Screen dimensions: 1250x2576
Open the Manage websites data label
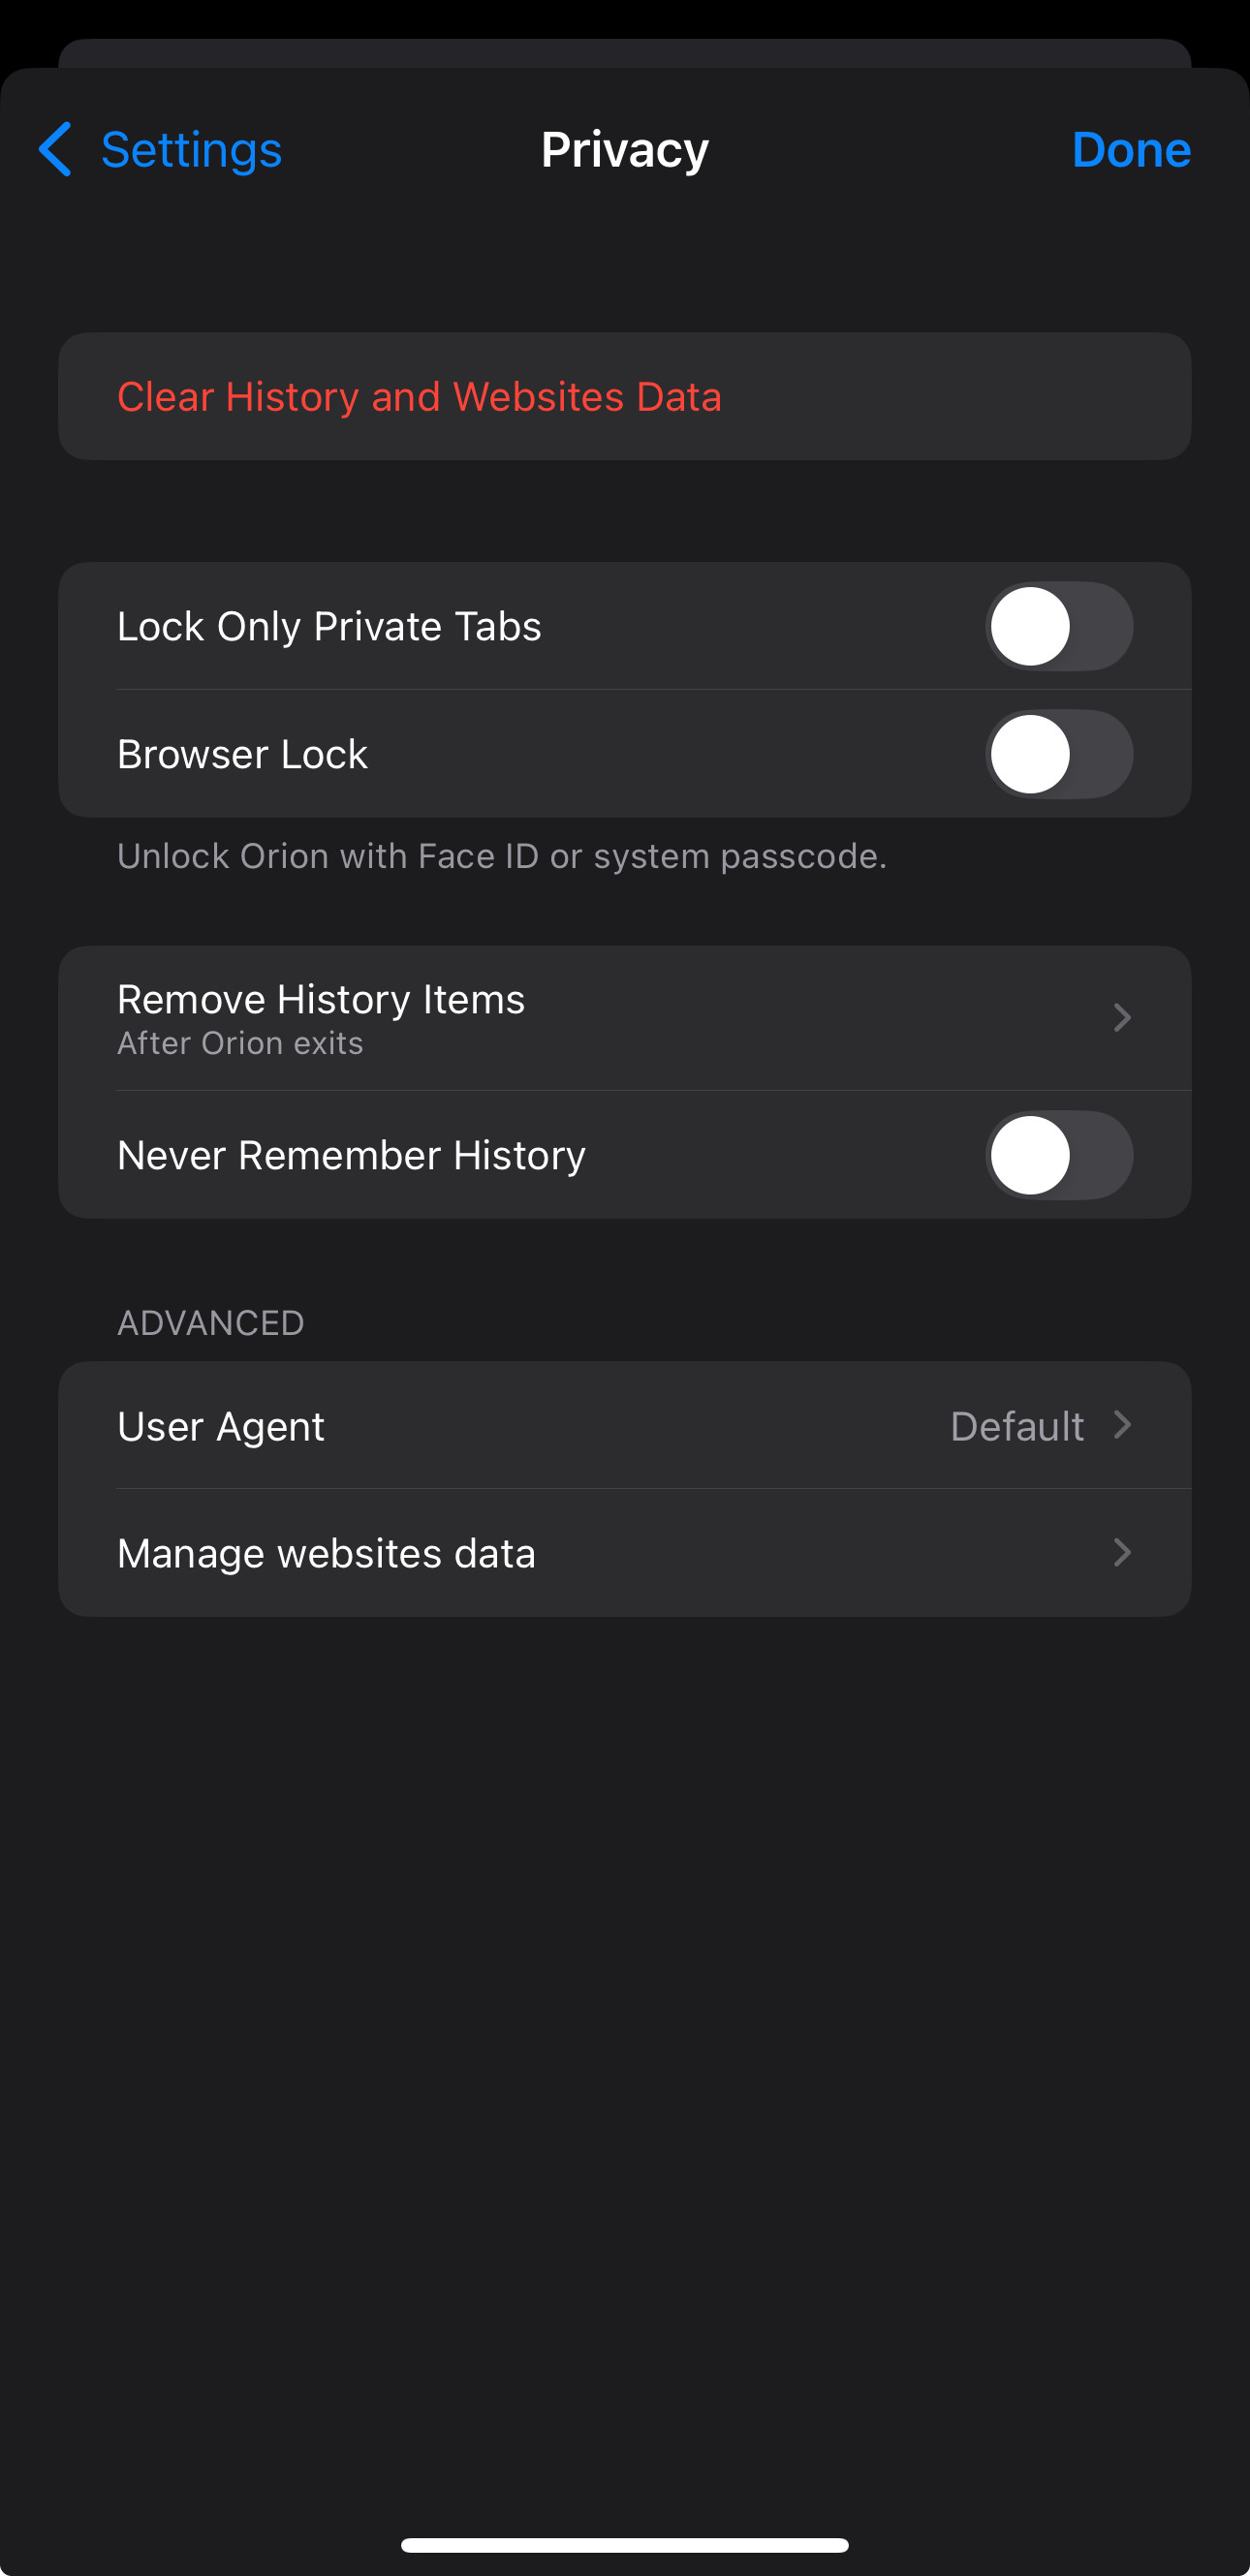326,1553
